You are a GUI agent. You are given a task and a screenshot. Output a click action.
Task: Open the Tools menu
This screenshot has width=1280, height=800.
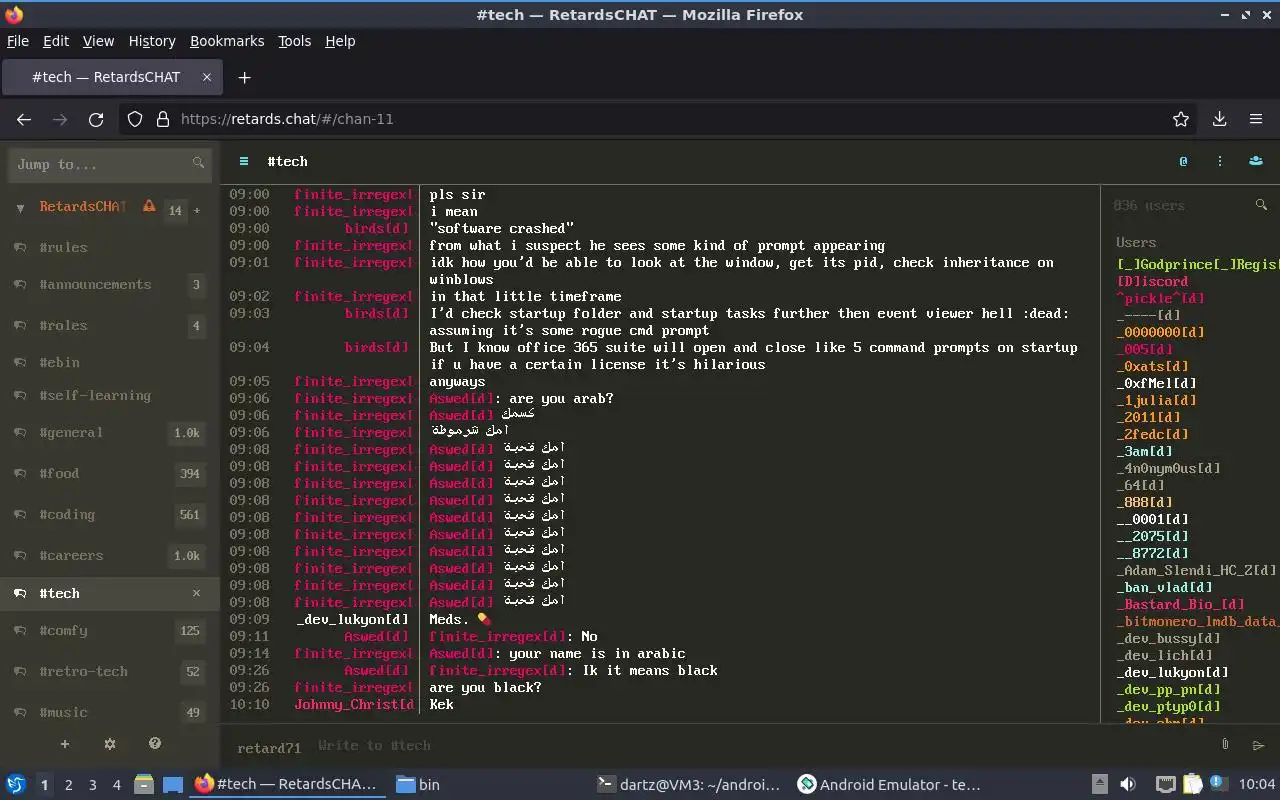pyautogui.click(x=295, y=41)
